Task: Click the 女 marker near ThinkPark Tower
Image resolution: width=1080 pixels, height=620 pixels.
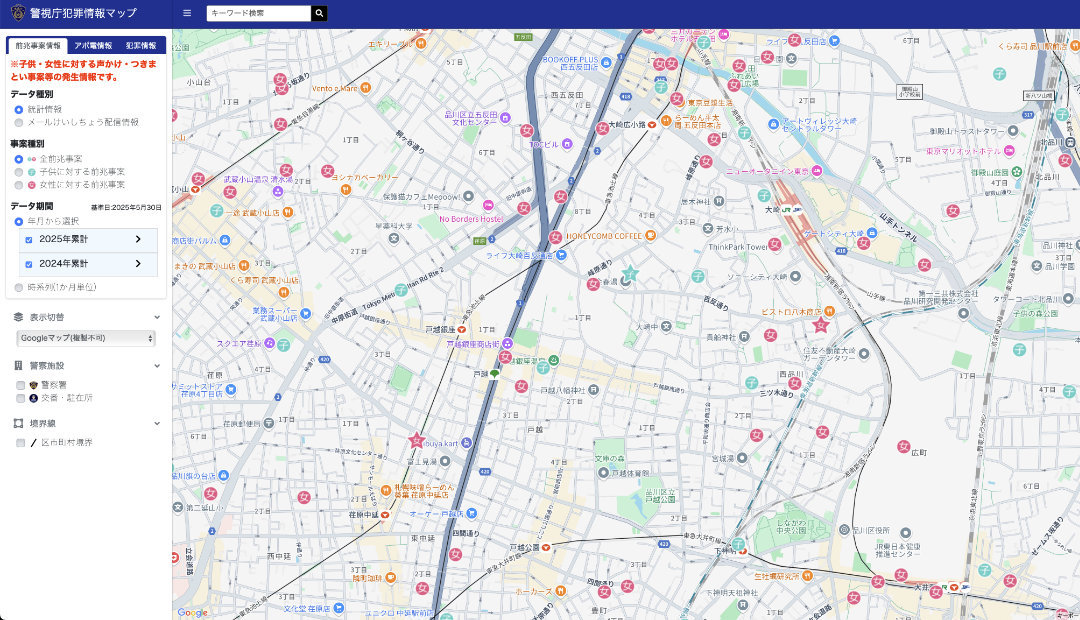Action: pos(775,244)
